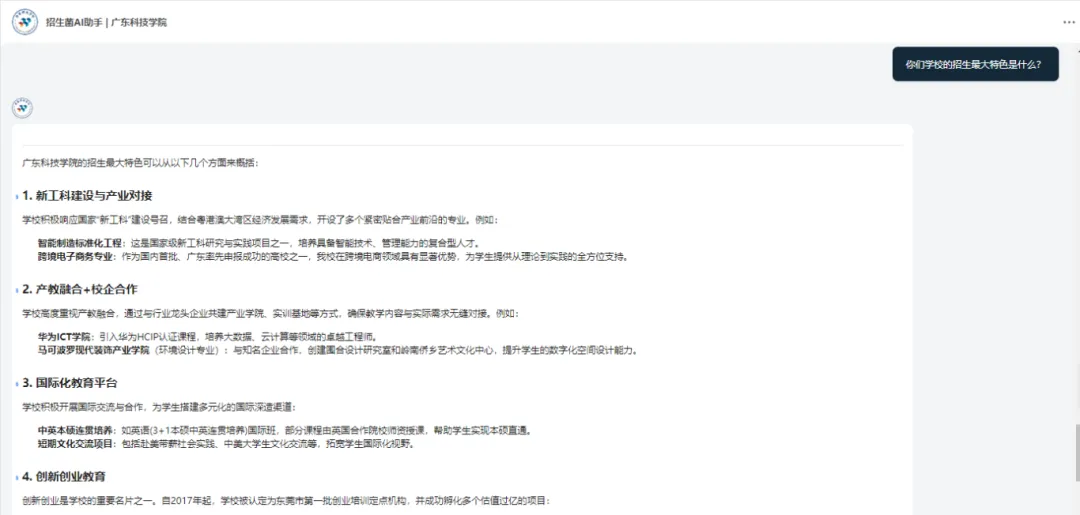Click heading 2. 产教融合+校企合作
This screenshot has height=515, width=1080.
(79, 289)
